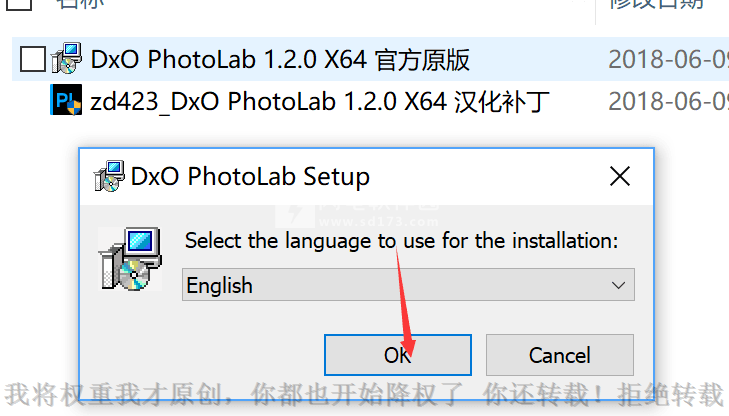Click the large computer-and-disc setup icon in the dialog
Viewport: 729px width, 416px height.
[x=130, y=259]
